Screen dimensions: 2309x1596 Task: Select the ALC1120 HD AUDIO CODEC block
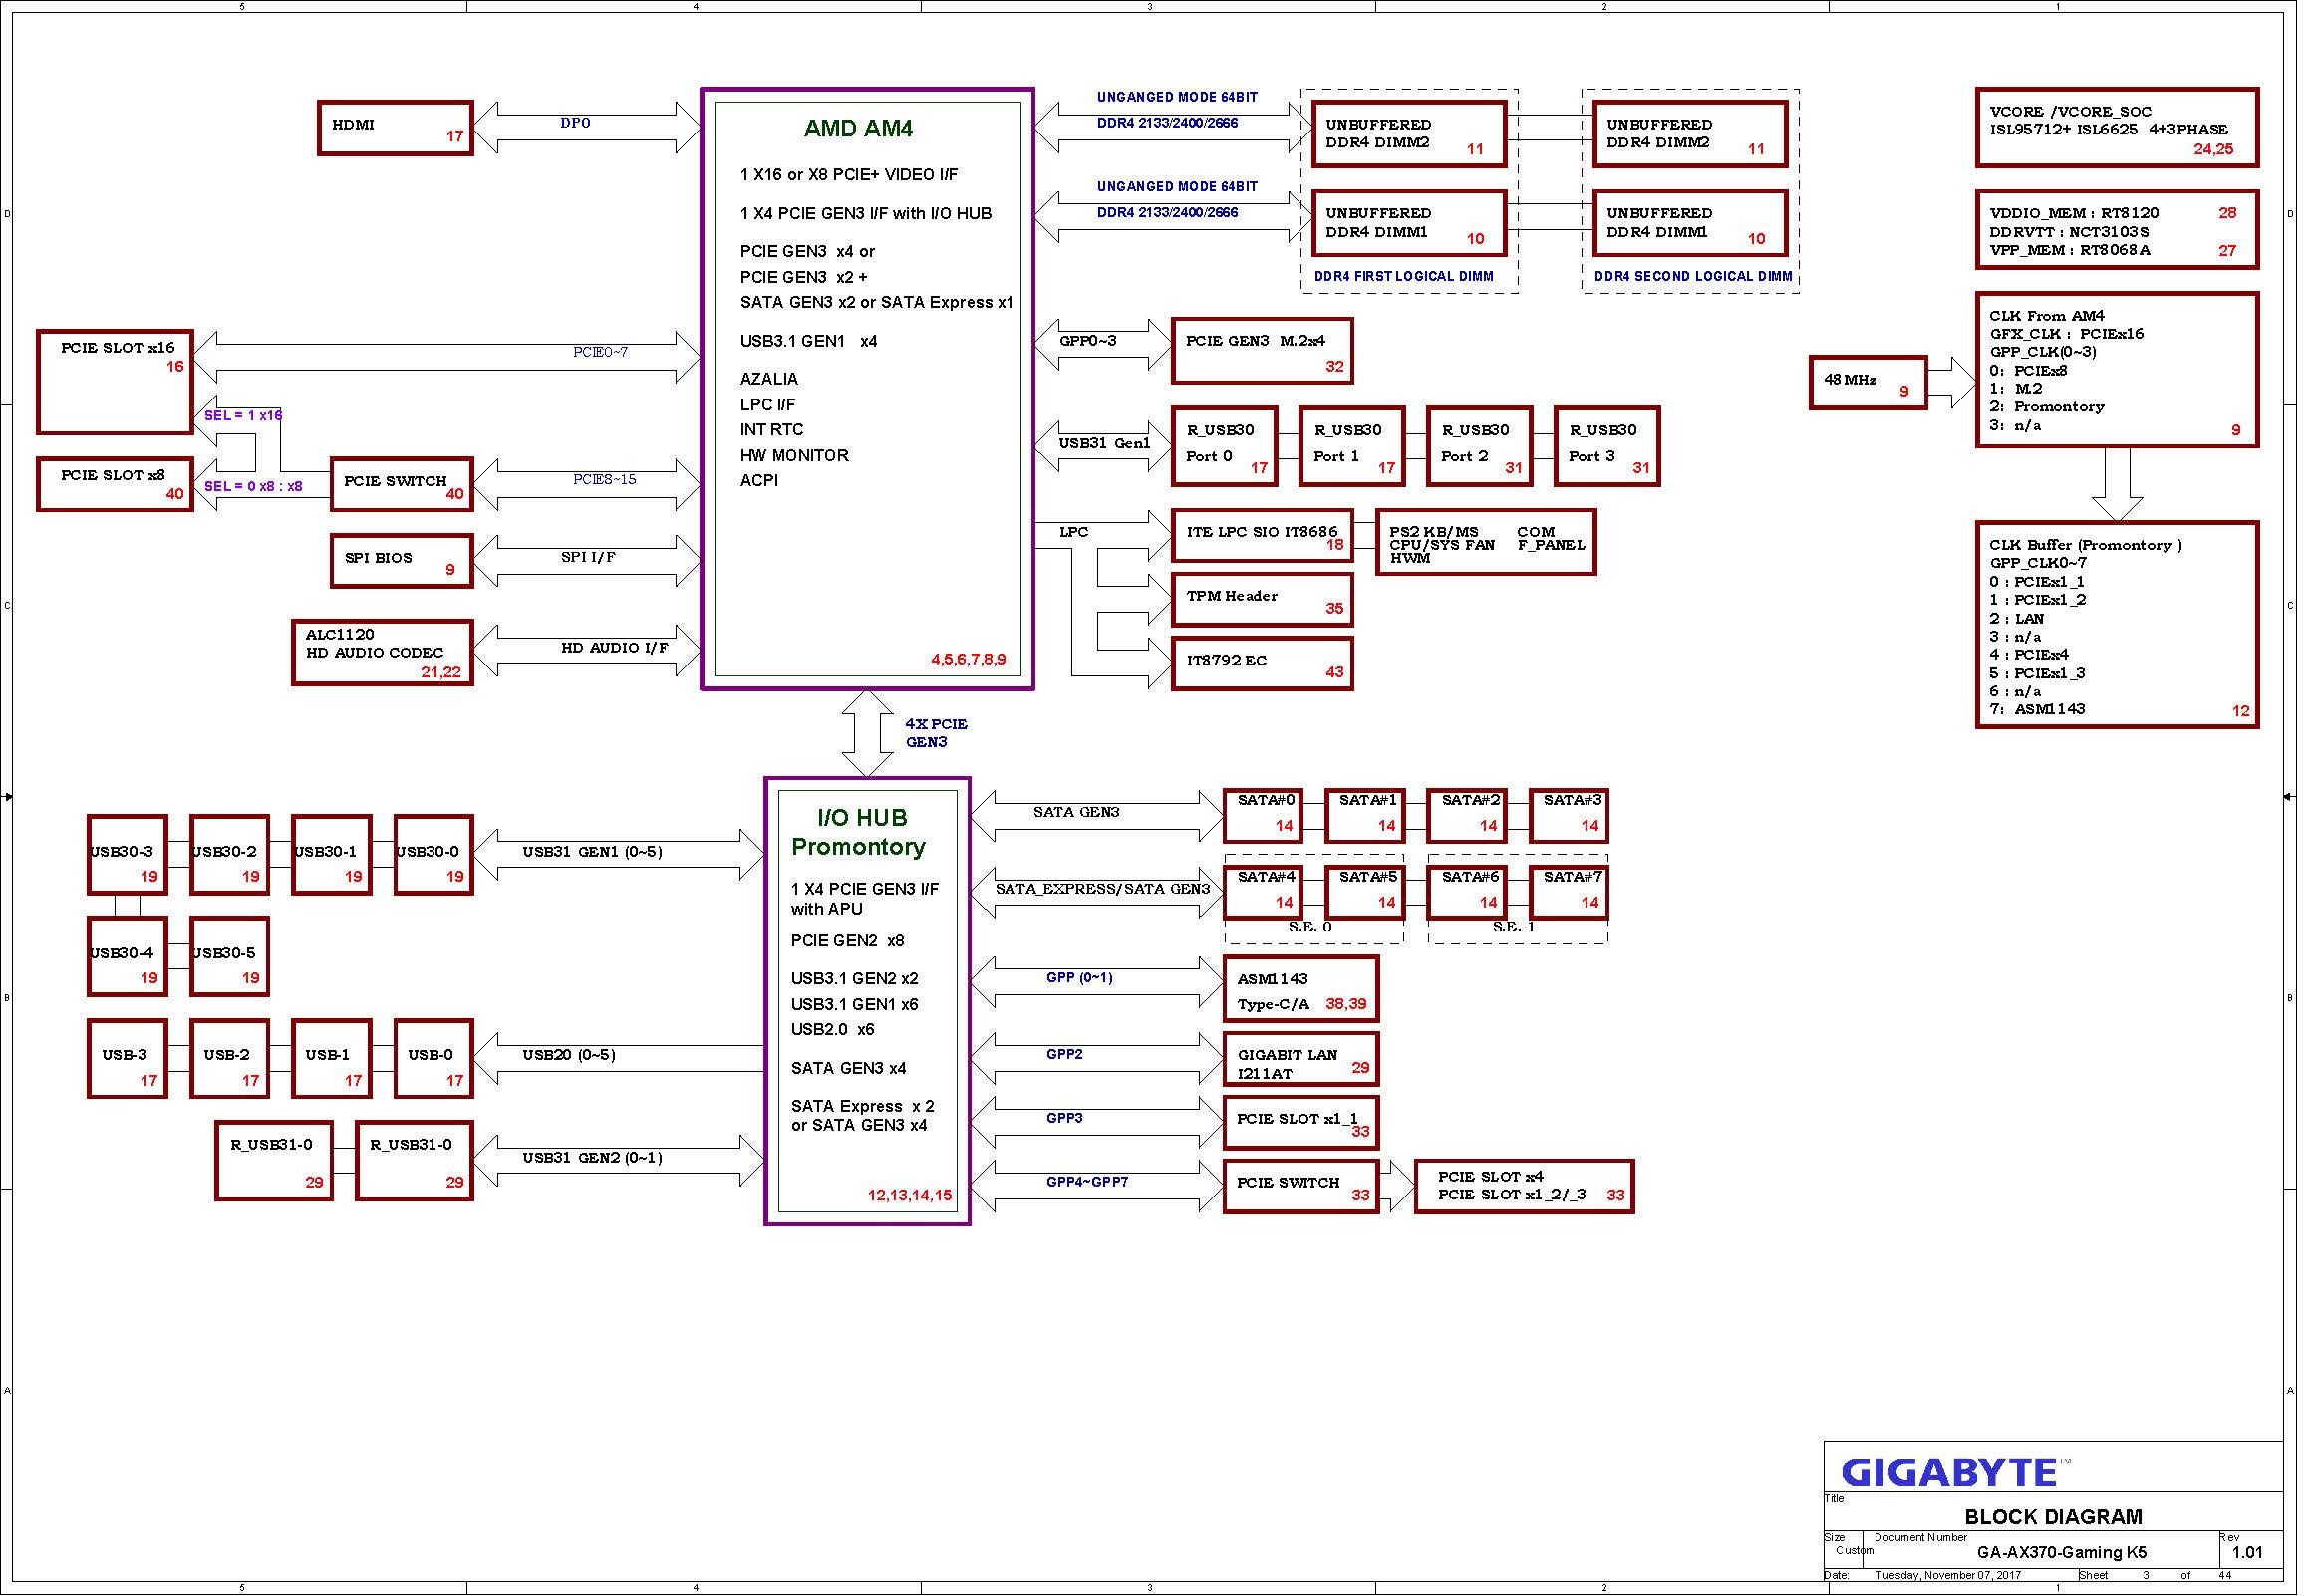(383, 654)
